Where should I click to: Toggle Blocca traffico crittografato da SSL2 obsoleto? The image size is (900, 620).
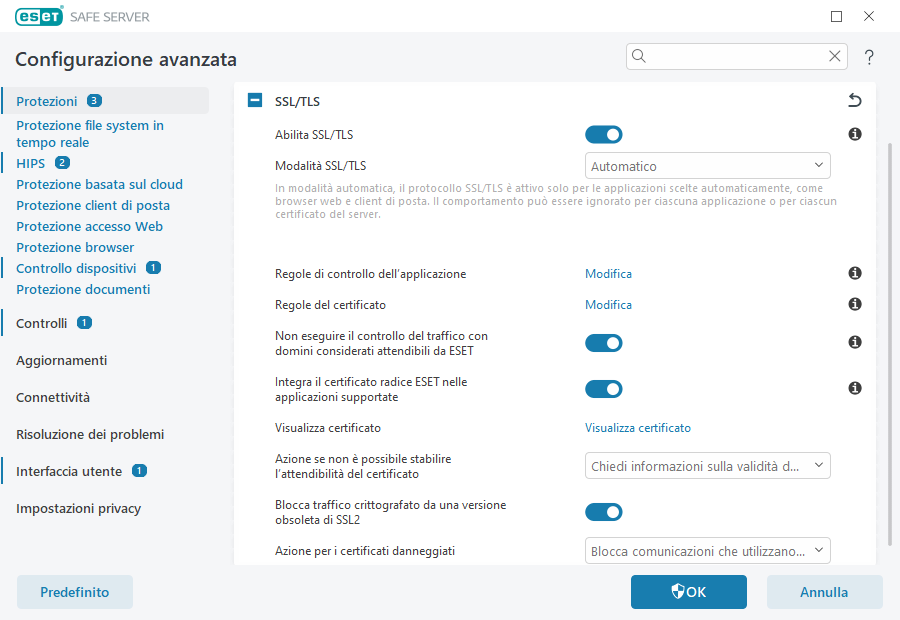click(x=603, y=511)
